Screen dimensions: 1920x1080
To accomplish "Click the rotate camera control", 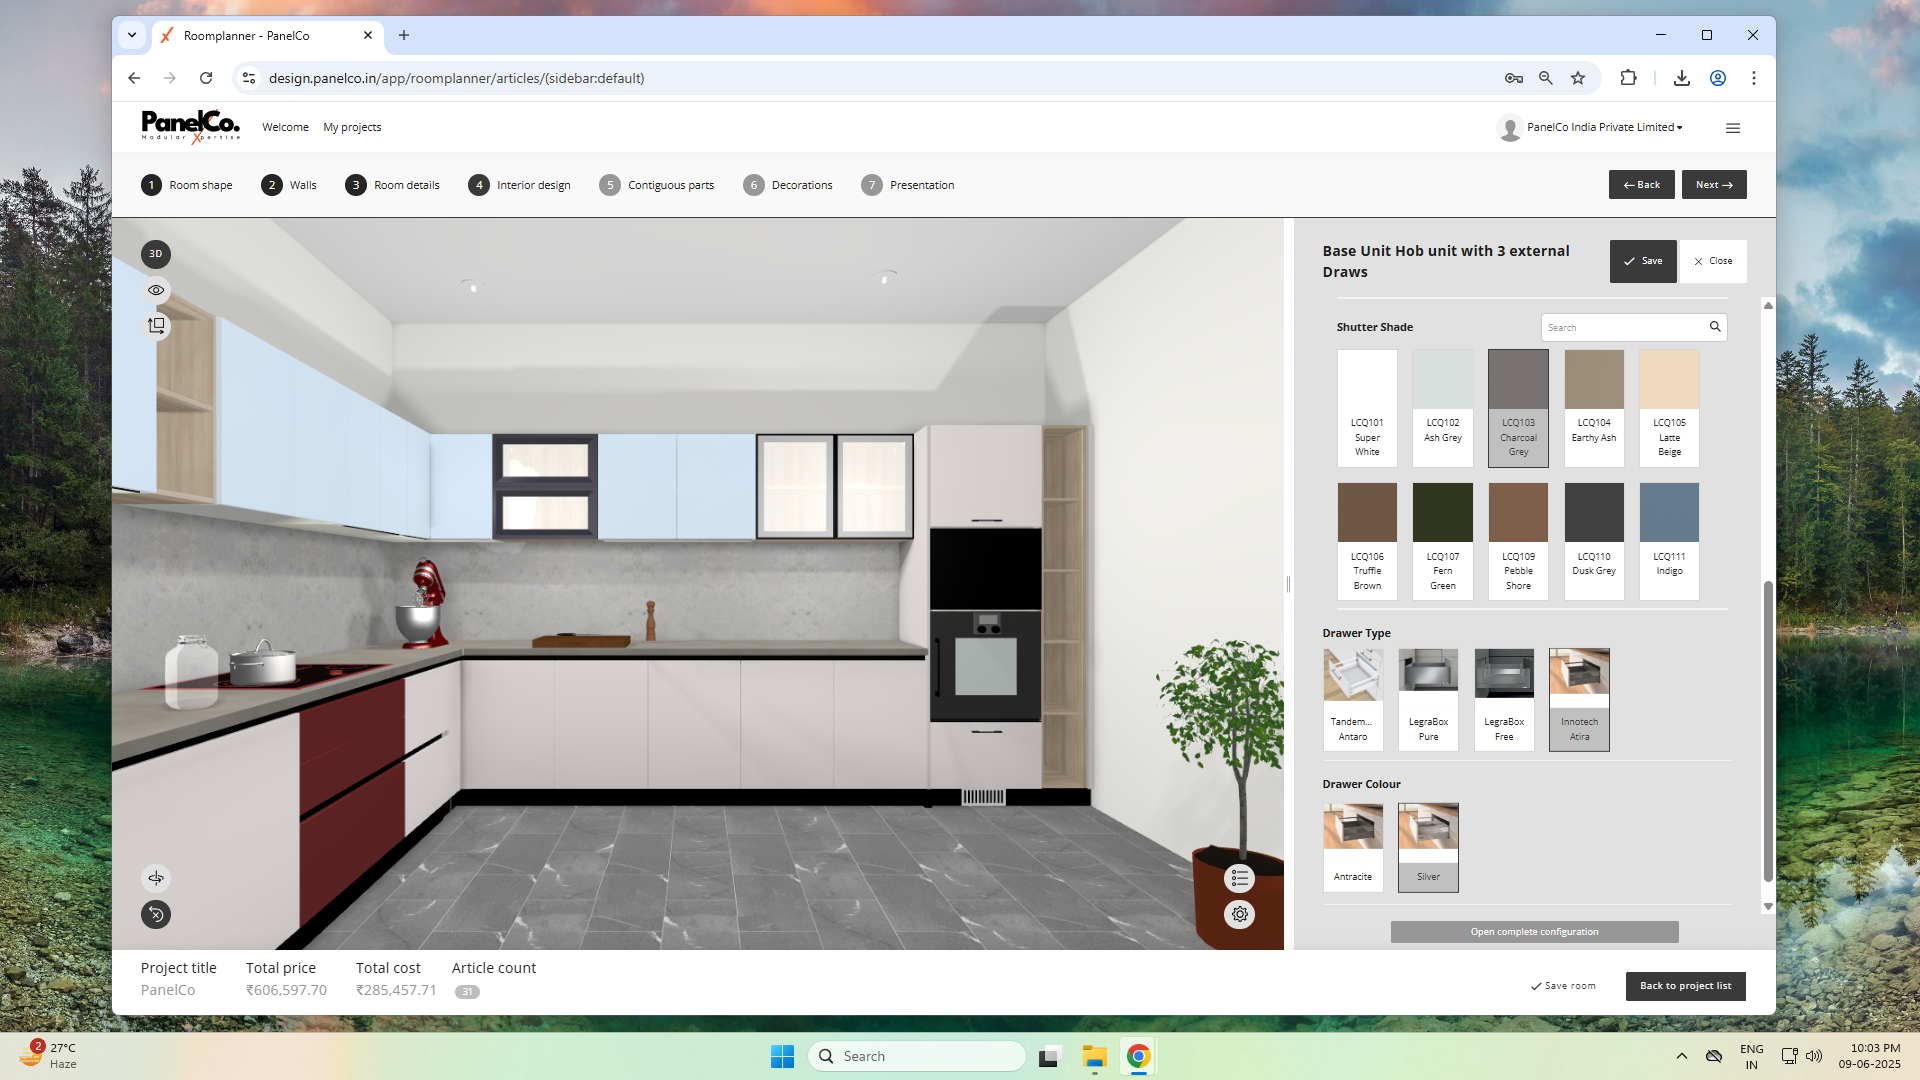I will (155, 877).
